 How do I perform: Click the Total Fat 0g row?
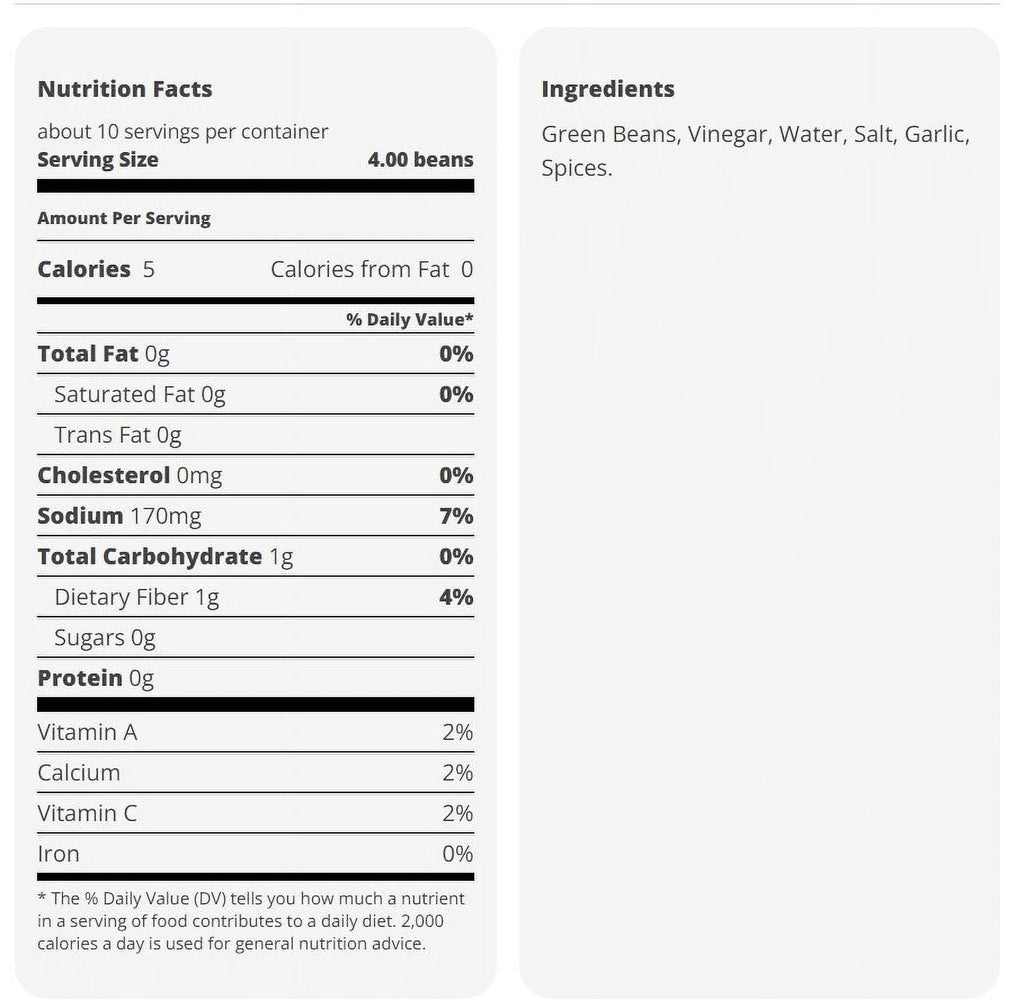(255, 354)
